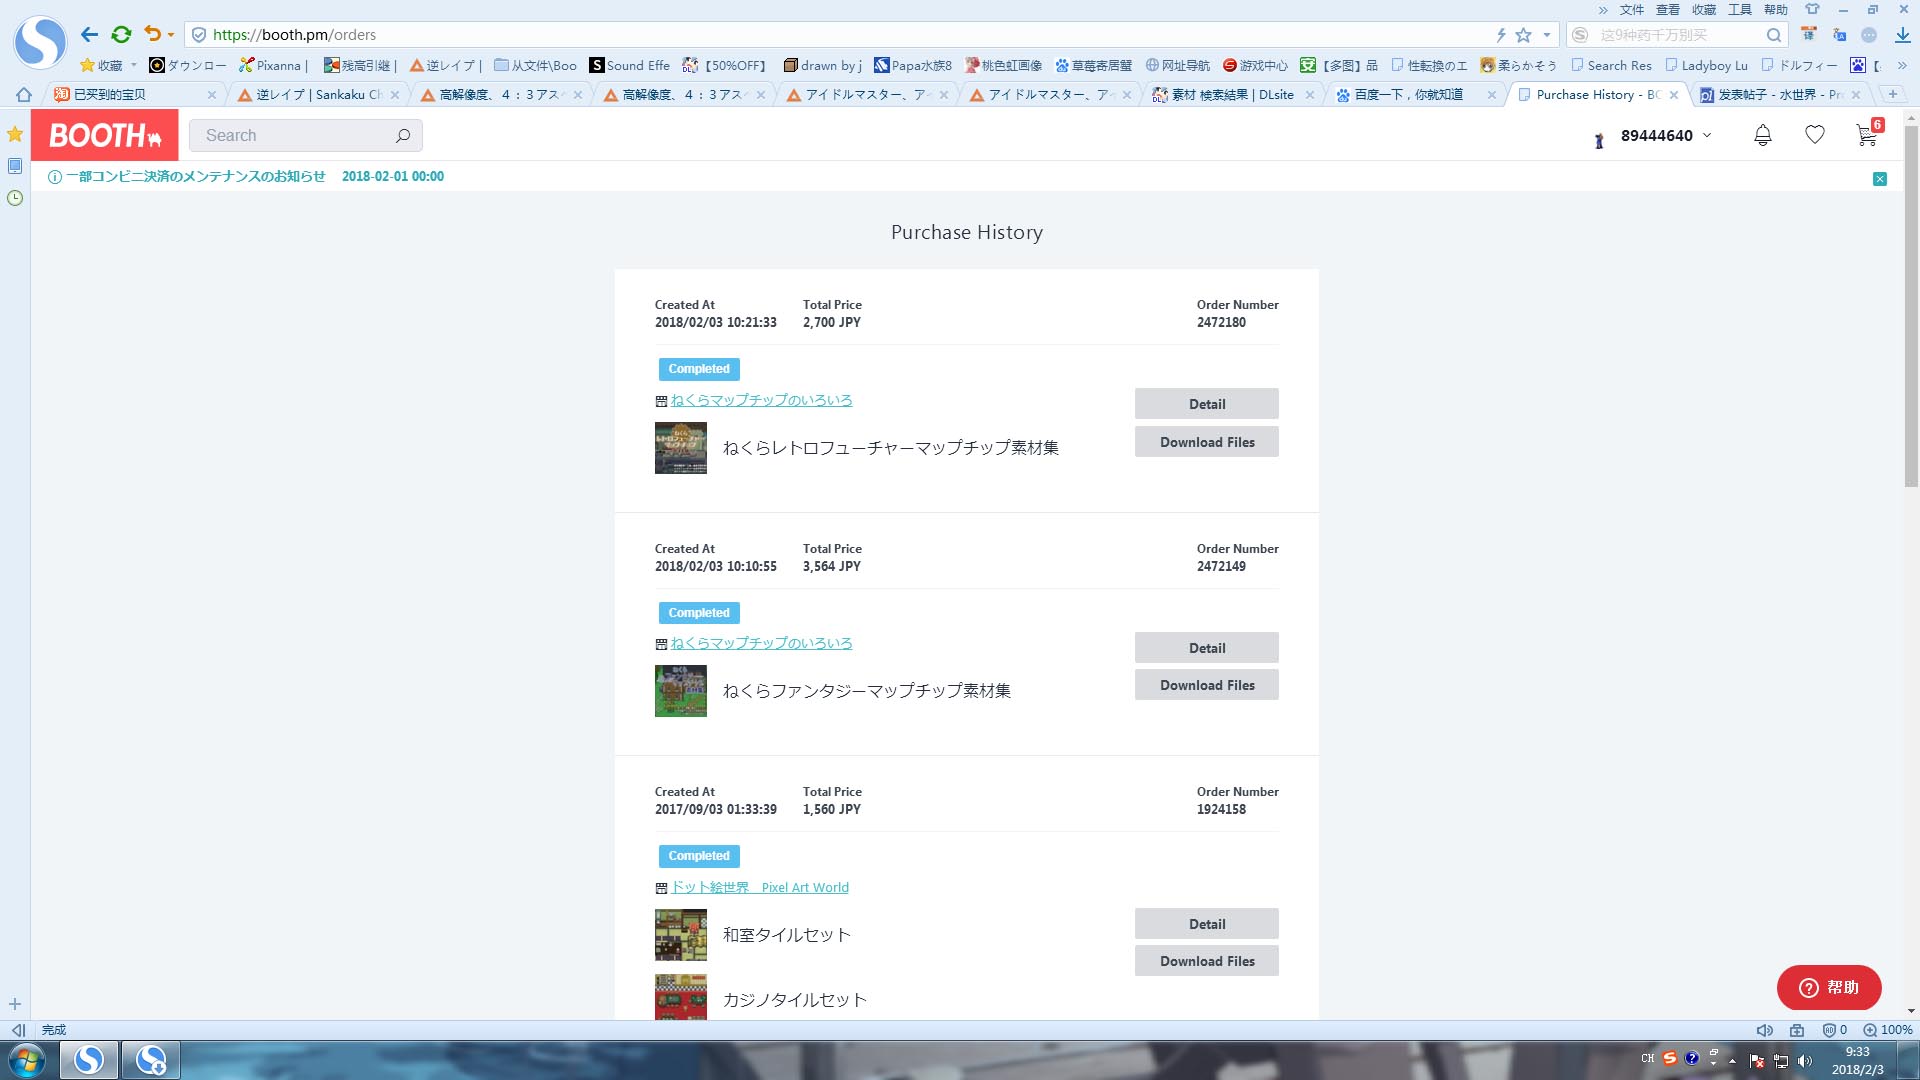Click the BOOTH logo
1920x1080 pixels.
(105, 135)
